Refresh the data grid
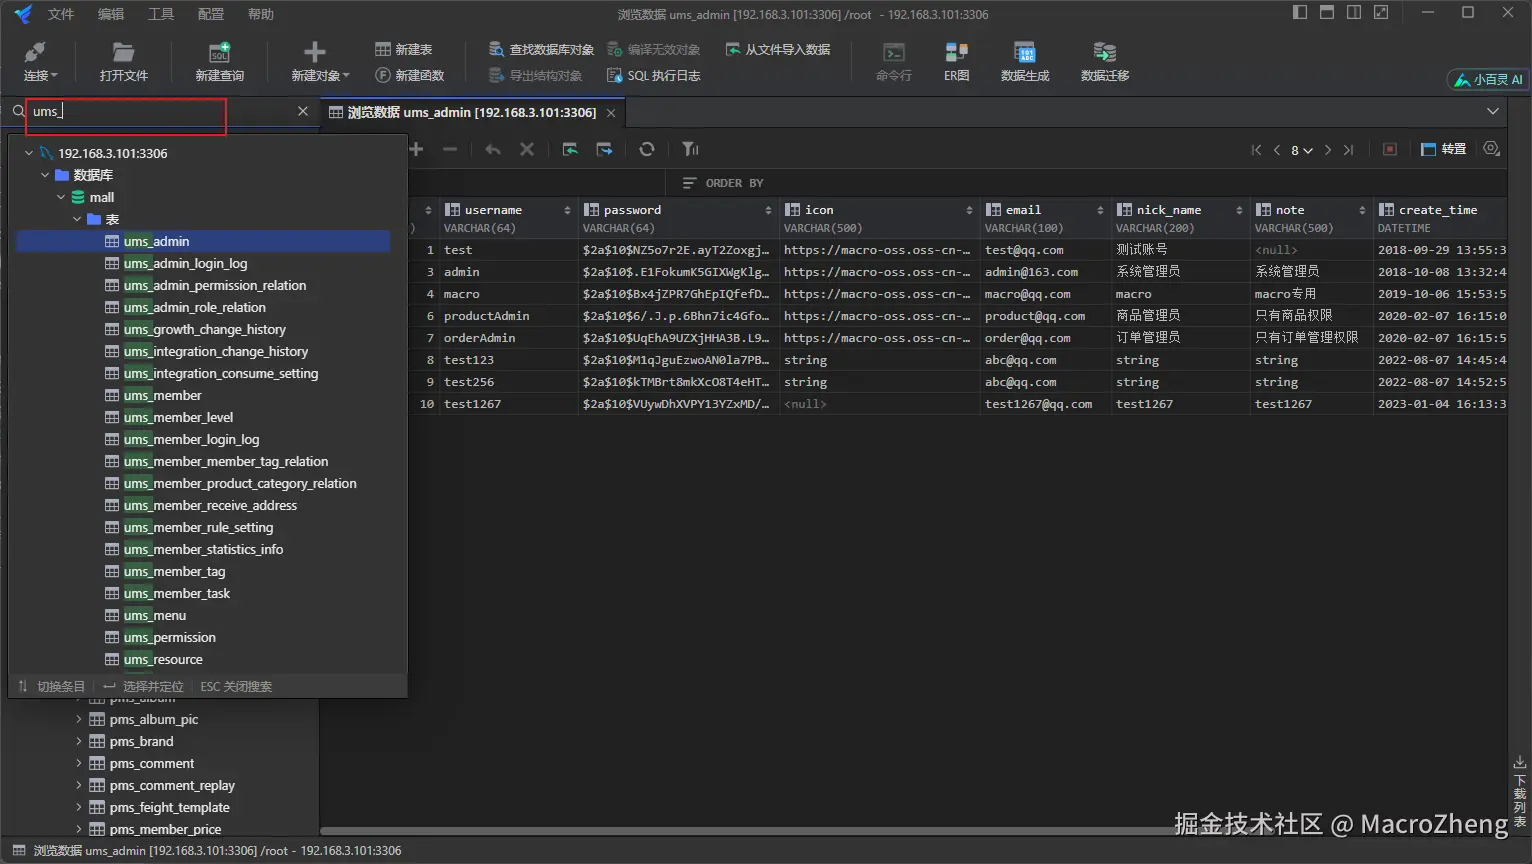 tap(647, 149)
